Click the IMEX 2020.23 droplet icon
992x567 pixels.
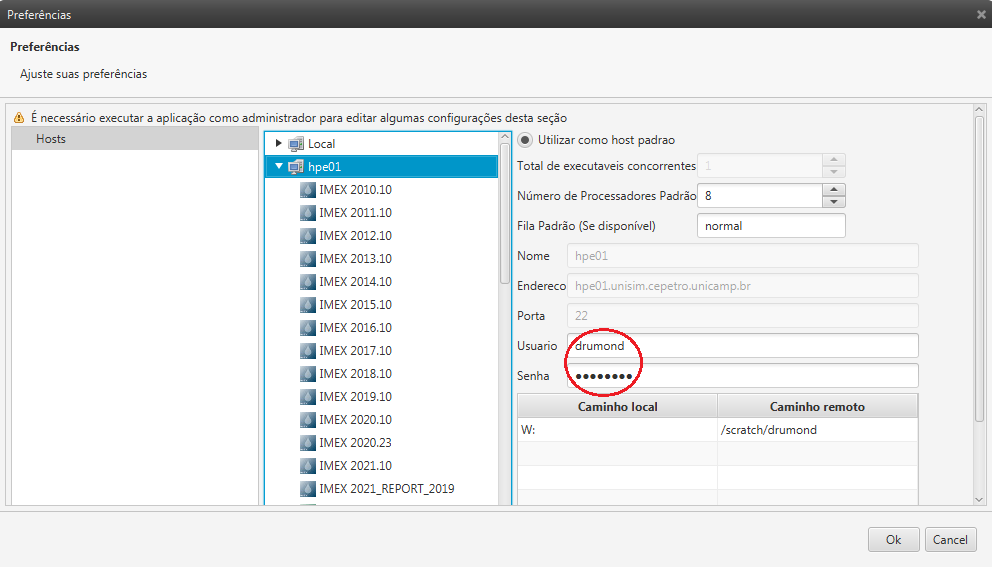tap(307, 443)
